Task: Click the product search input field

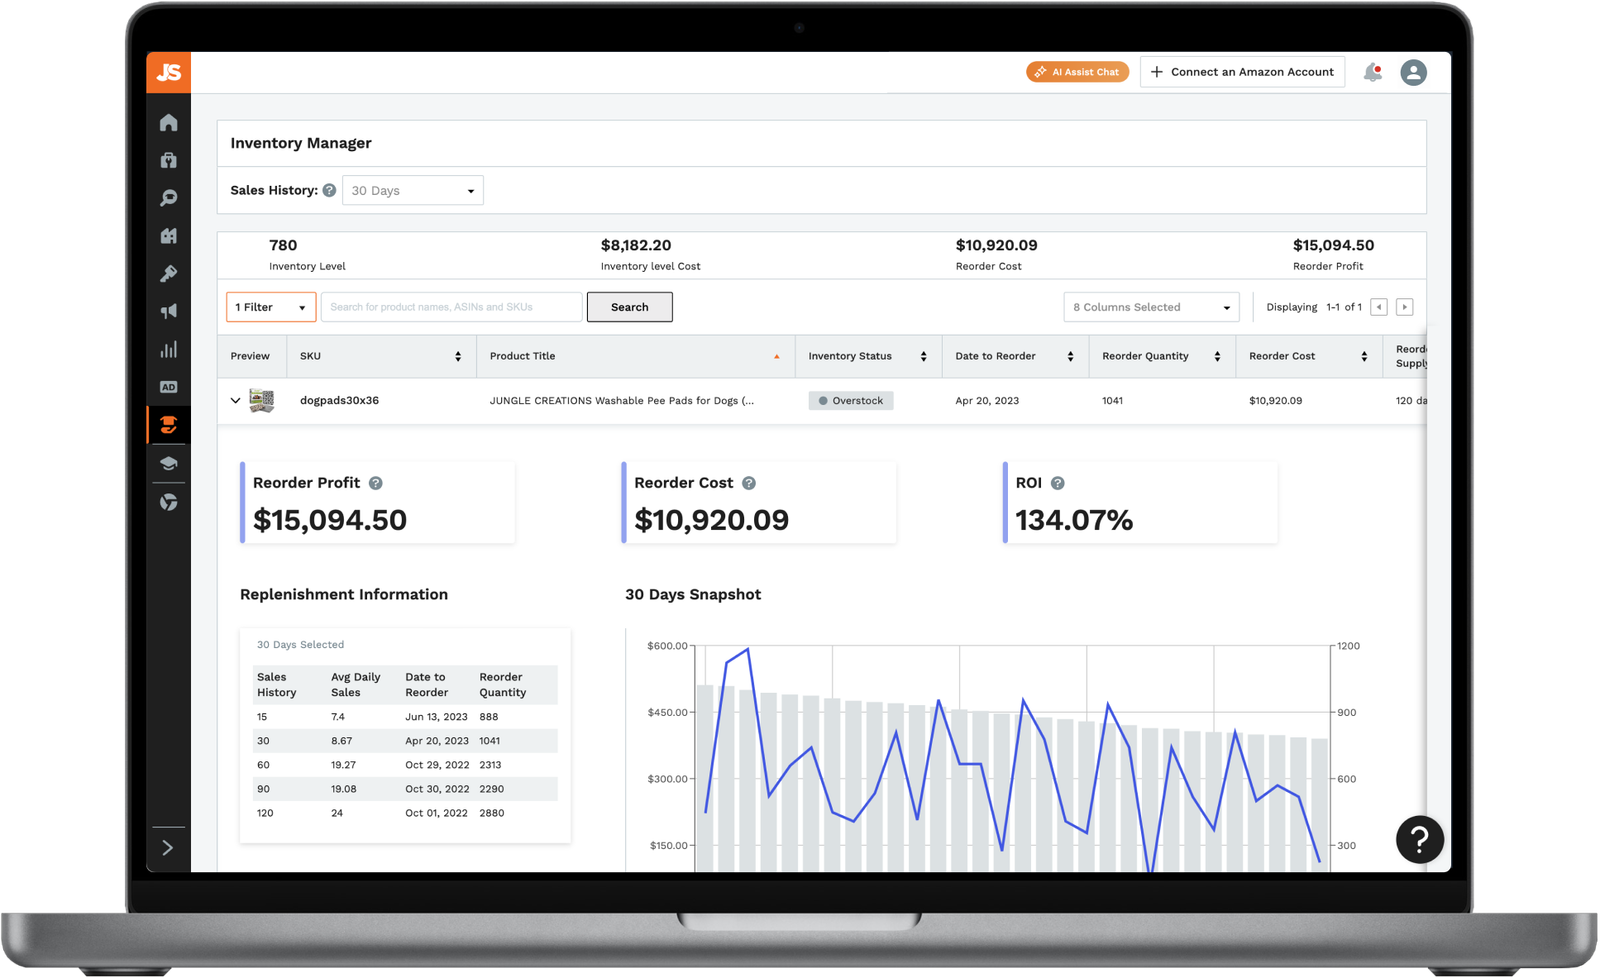Action: pos(451,307)
